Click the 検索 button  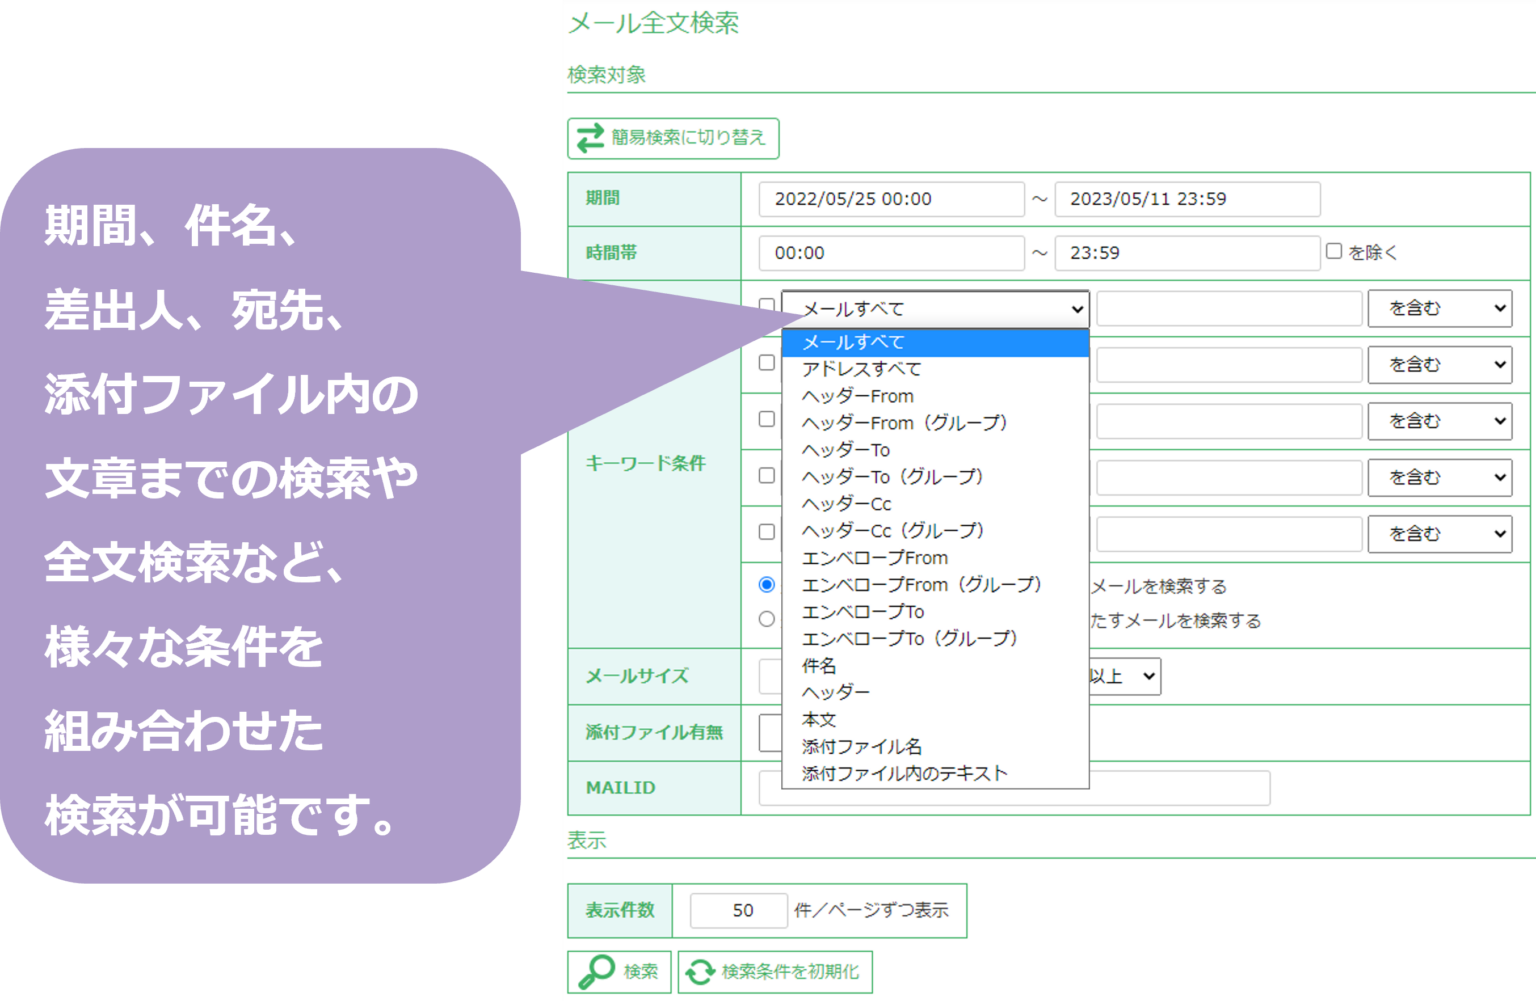click(x=618, y=970)
